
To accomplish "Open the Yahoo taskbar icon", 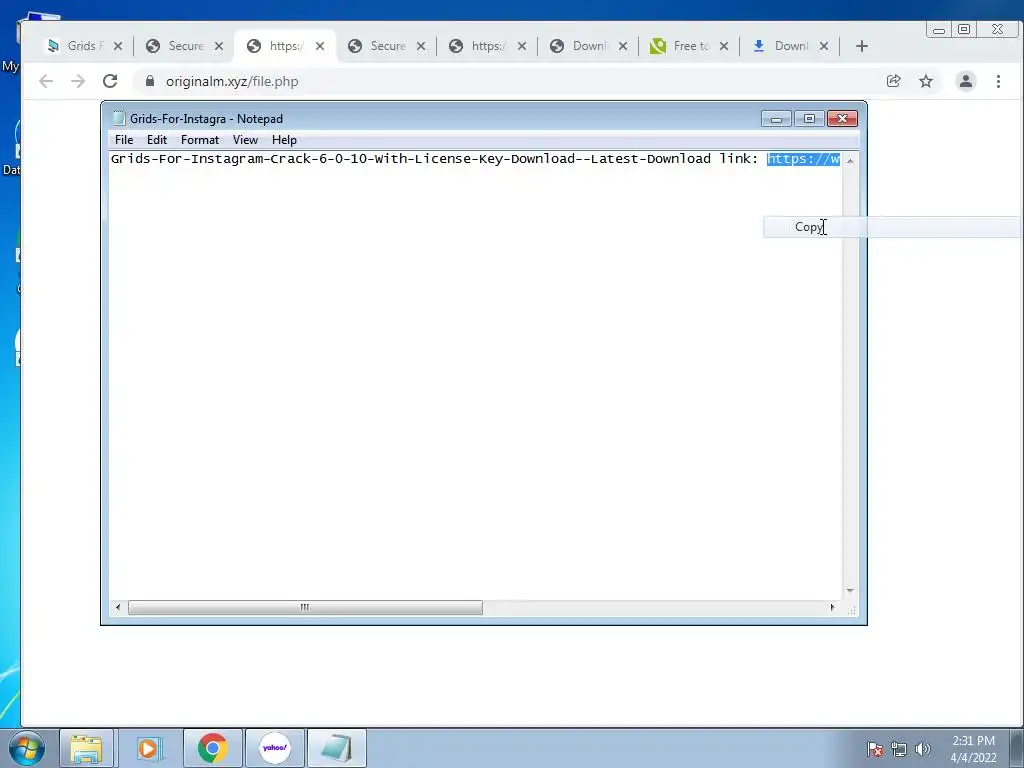I will [x=274, y=748].
